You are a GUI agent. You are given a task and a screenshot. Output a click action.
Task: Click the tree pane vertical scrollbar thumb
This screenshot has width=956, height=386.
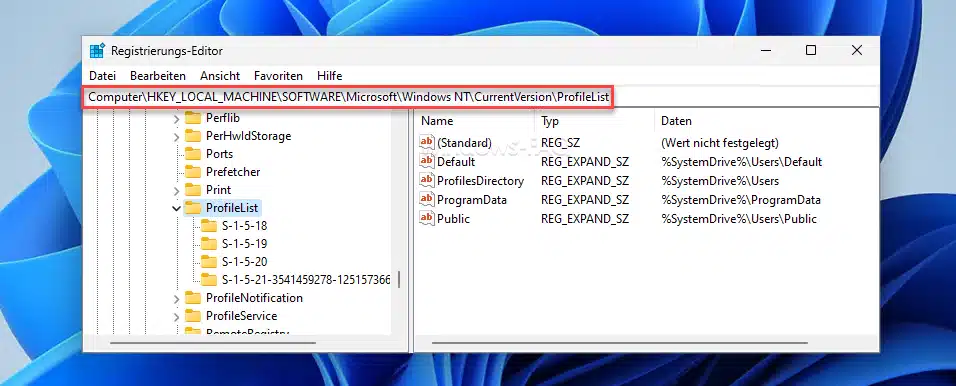click(399, 280)
